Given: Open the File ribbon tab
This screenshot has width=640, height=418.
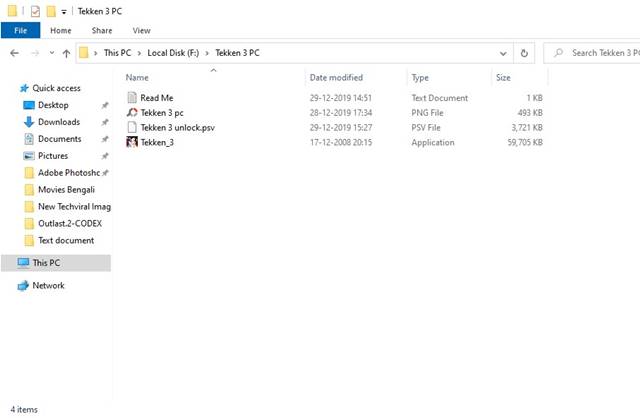Looking at the screenshot, I should pos(20,31).
